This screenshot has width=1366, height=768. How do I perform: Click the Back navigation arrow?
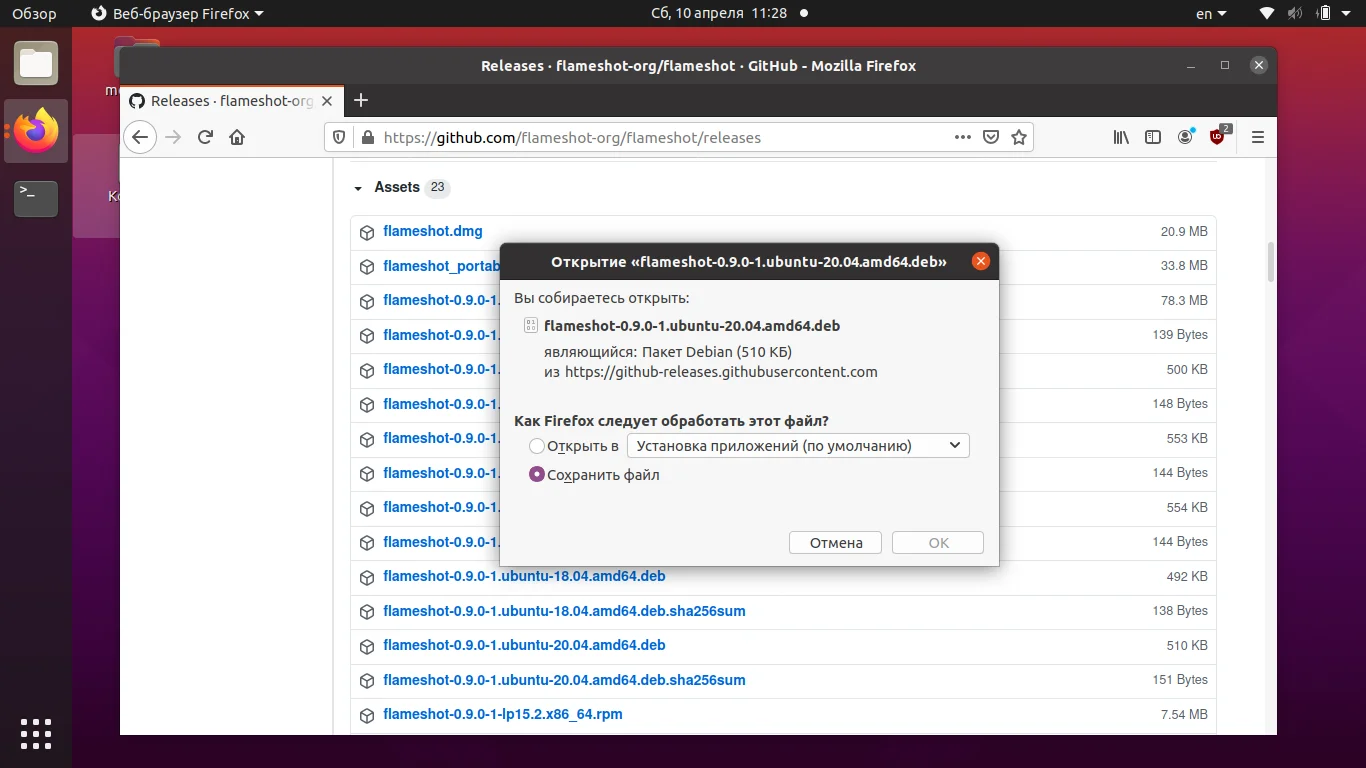point(140,137)
